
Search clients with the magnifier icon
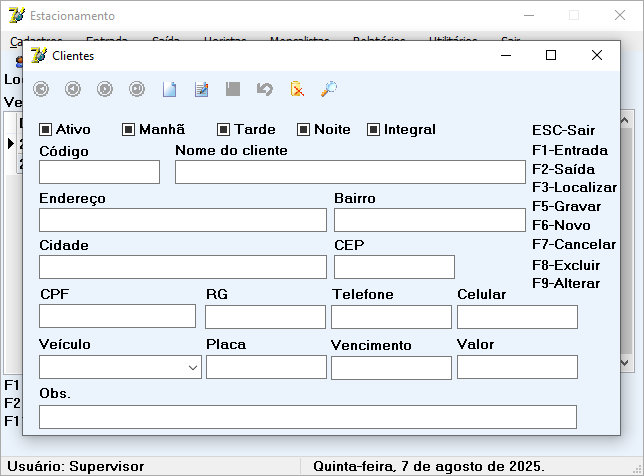click(x=329, y=89)
